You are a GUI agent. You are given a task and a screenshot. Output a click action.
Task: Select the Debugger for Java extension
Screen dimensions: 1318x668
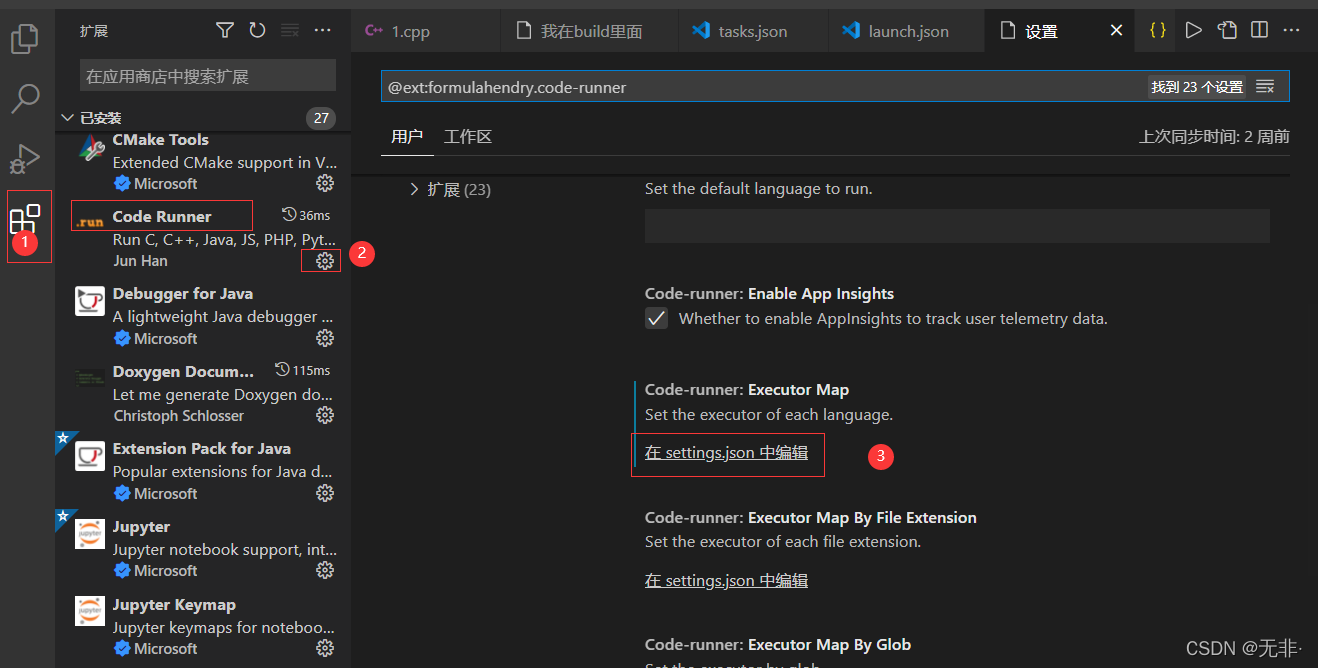point(203,316)
